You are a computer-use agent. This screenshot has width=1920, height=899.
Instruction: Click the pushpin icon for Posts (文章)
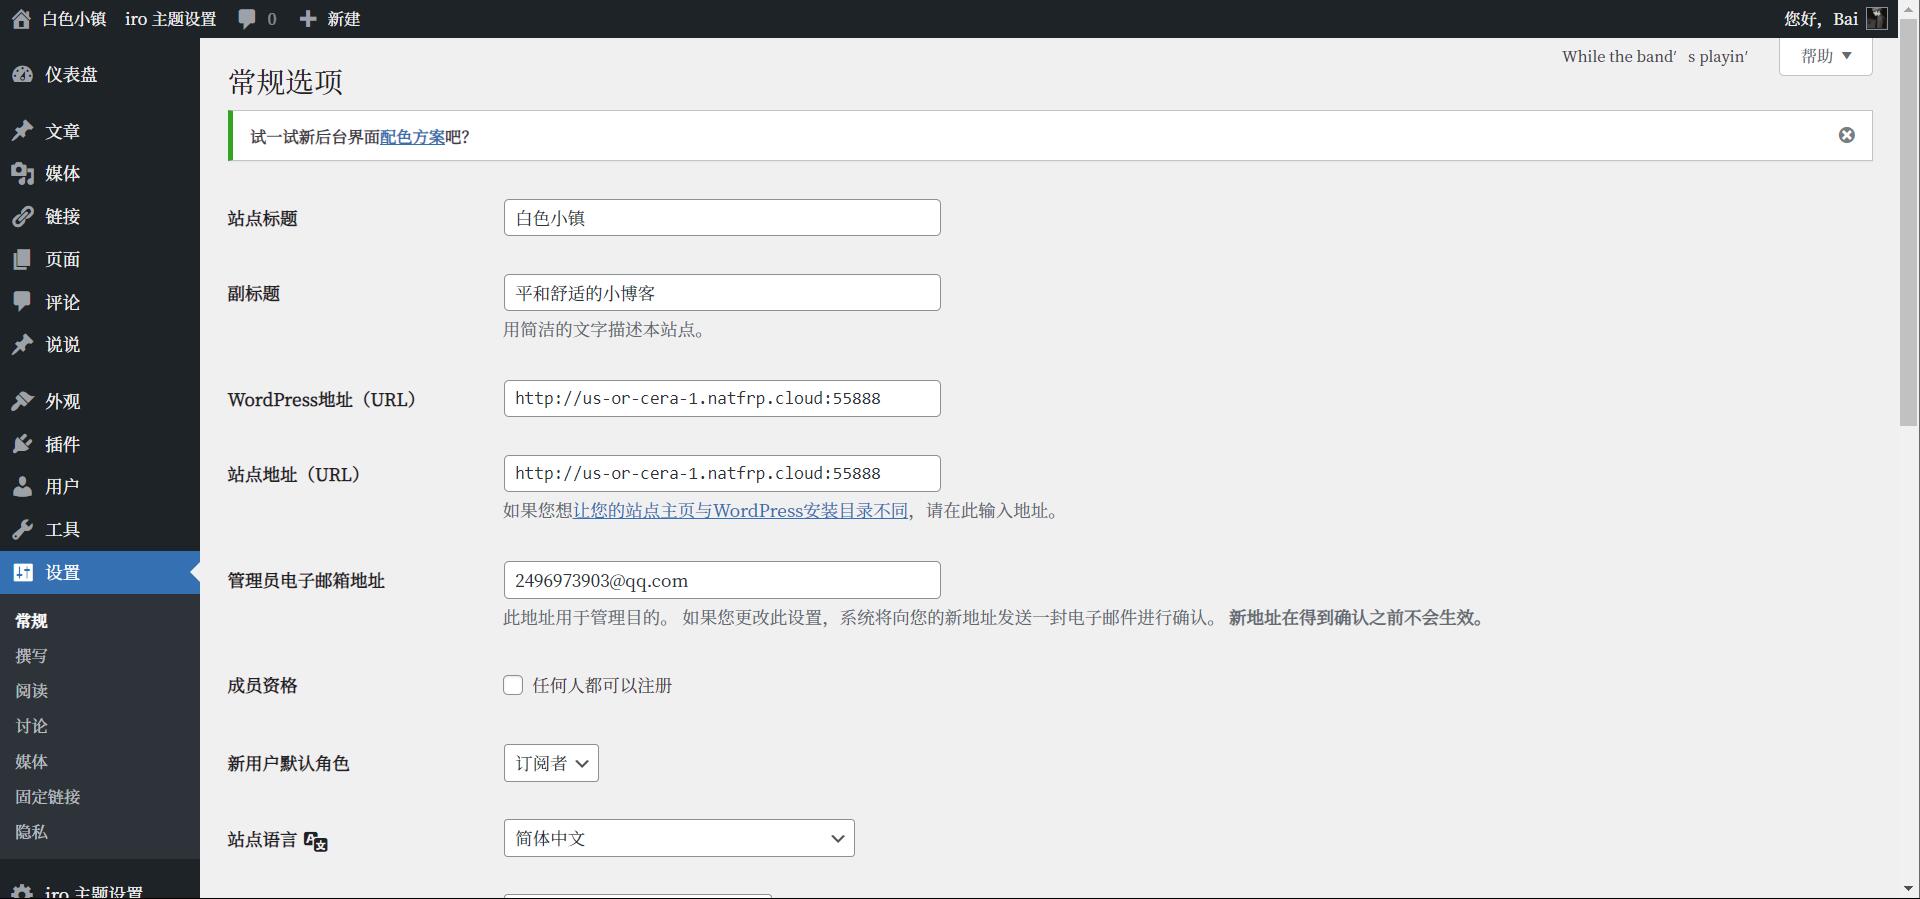(22, 131)
